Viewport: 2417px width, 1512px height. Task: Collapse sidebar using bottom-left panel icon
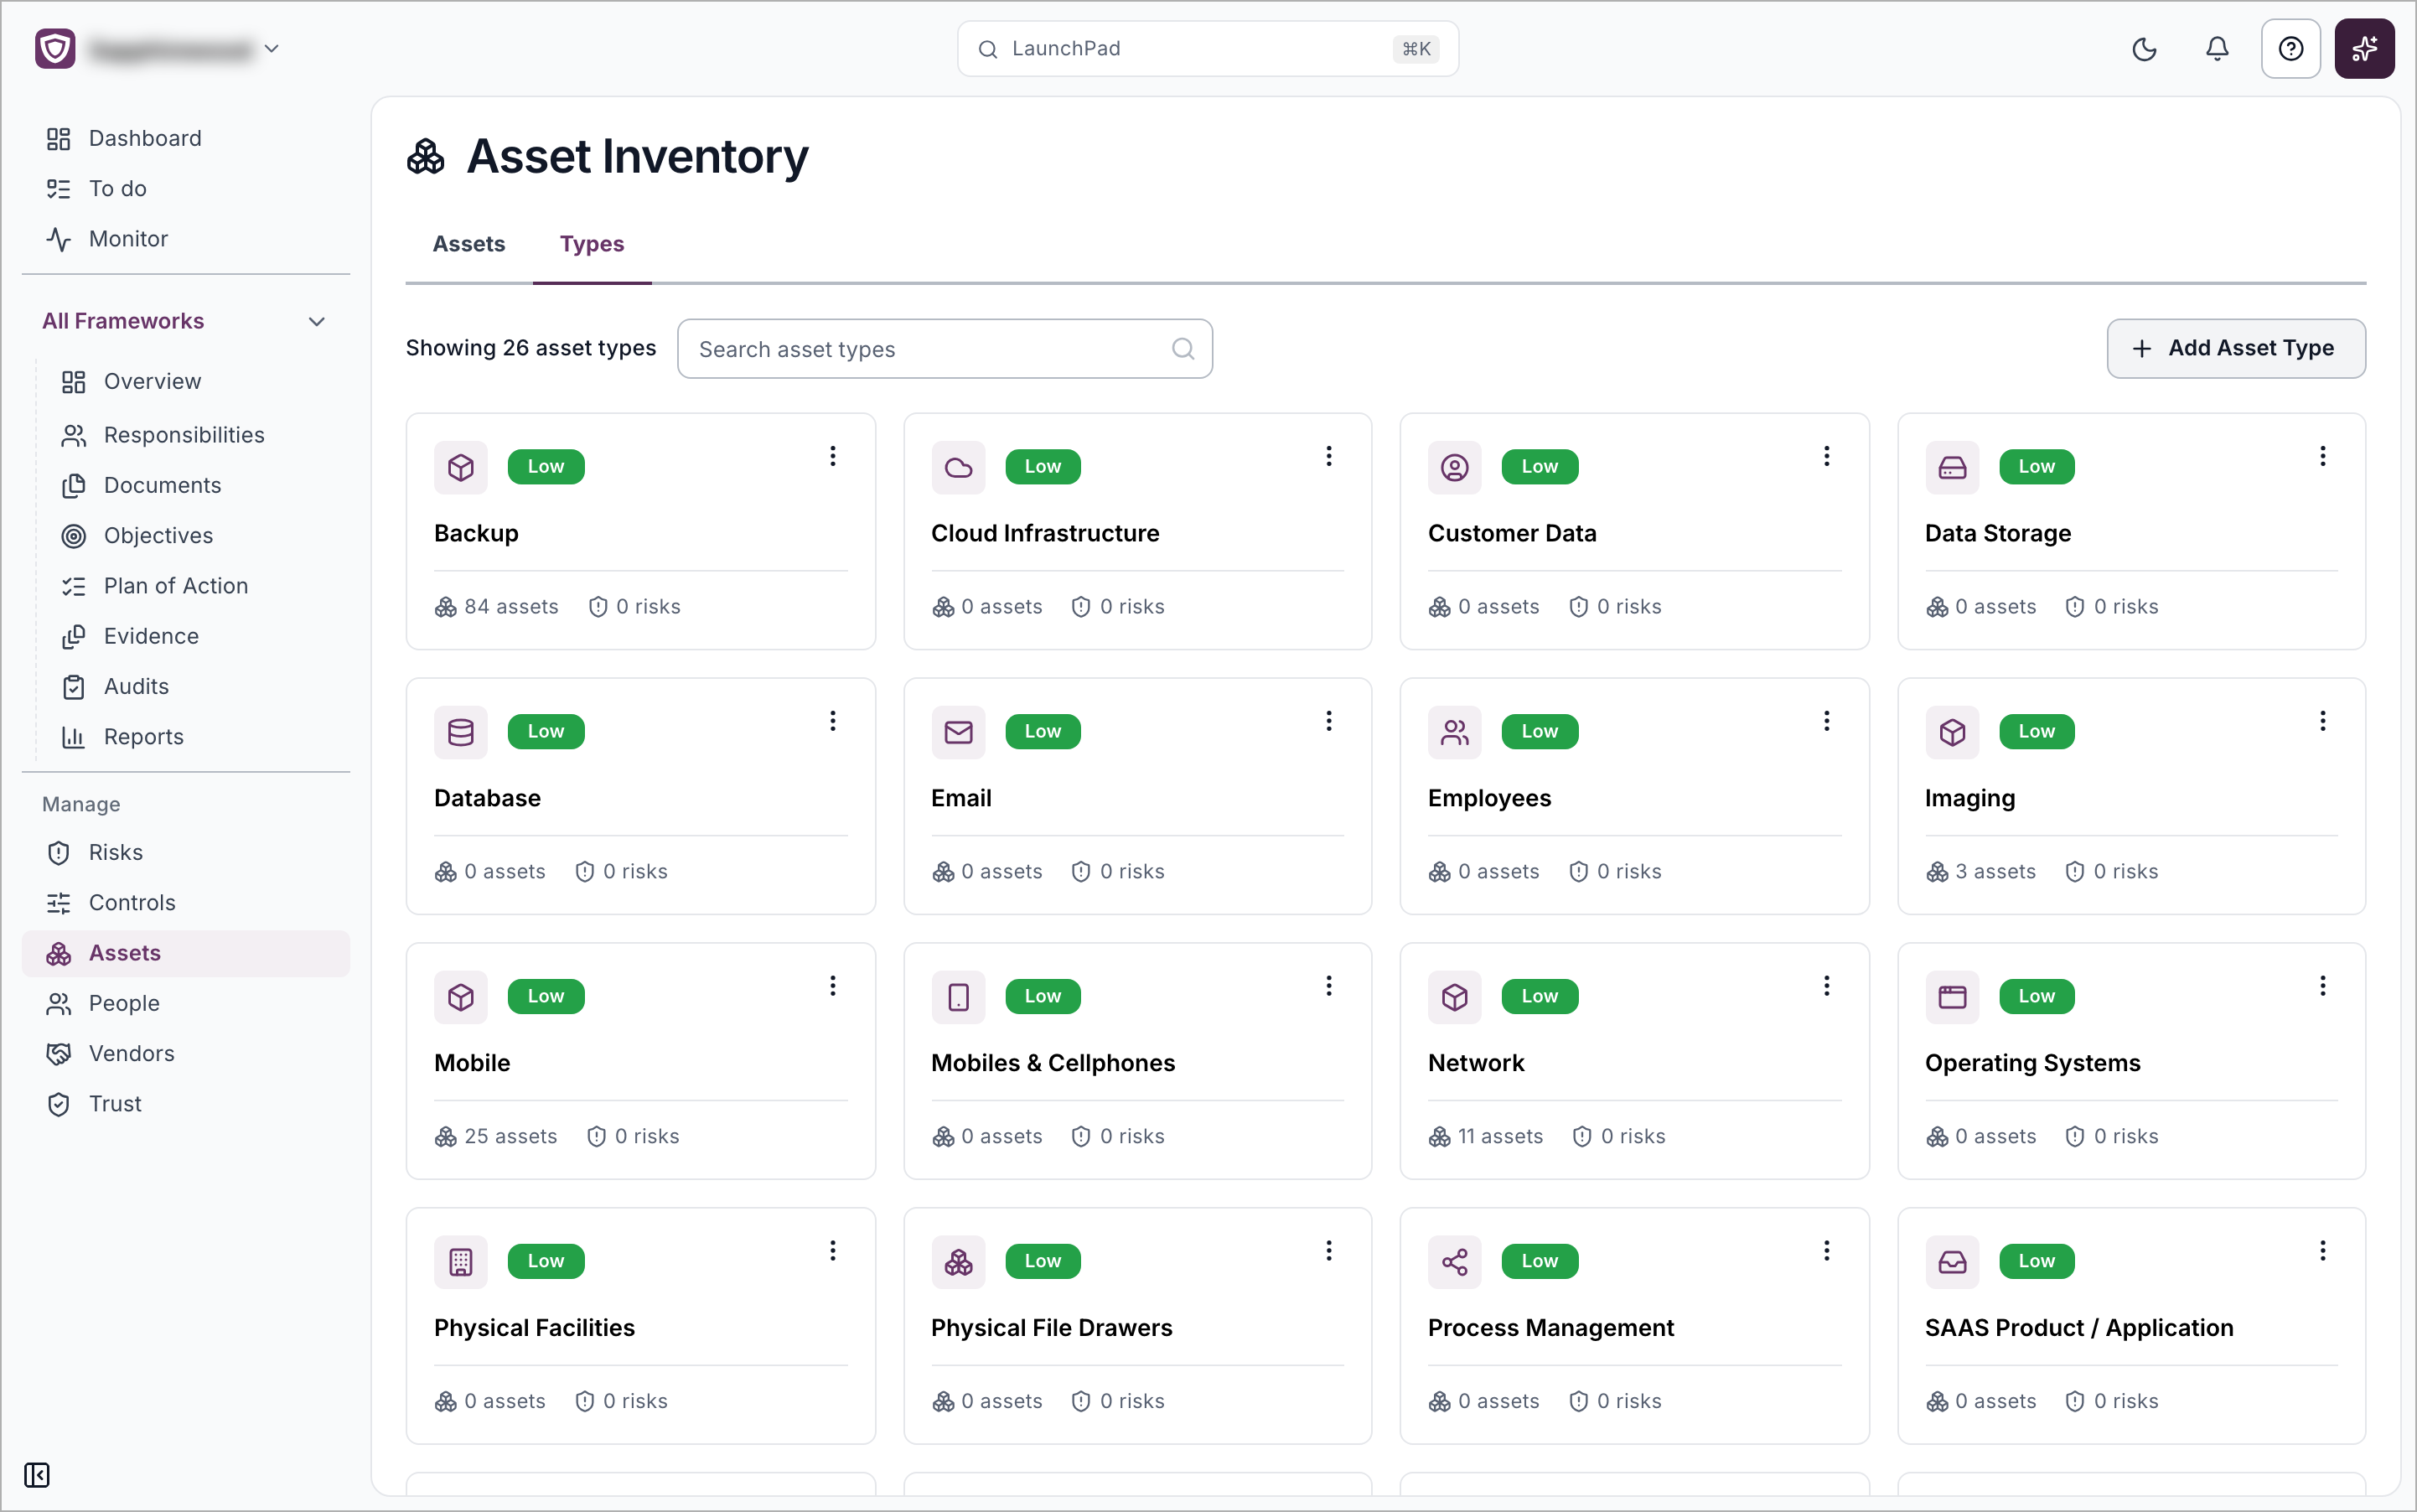[37, 1475]
